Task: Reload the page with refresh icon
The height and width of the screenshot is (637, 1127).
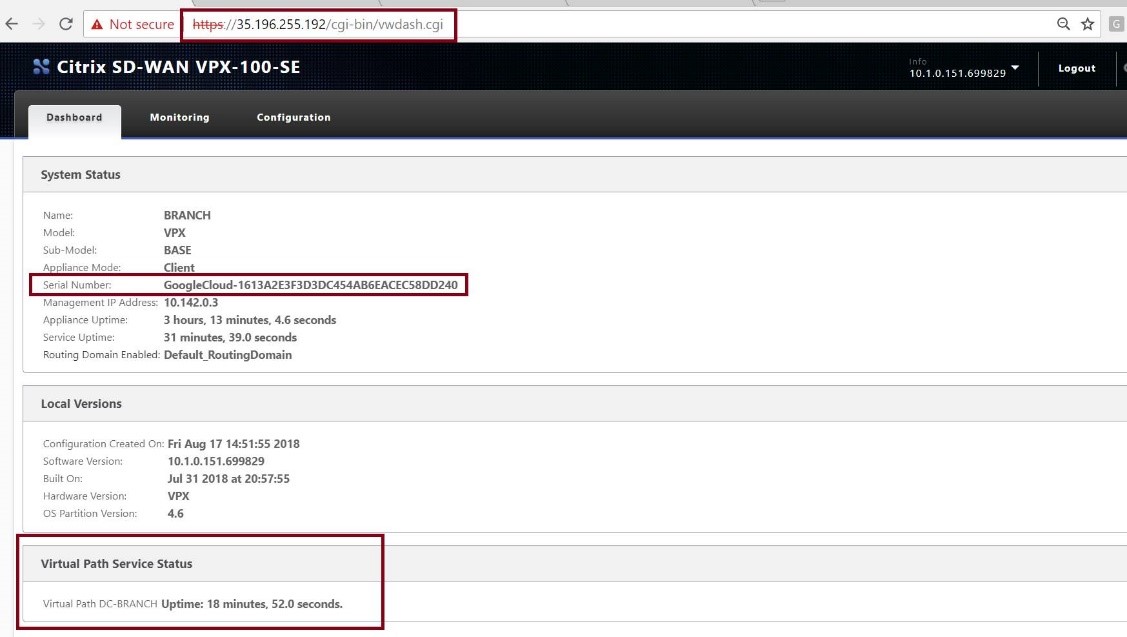Action: pos(66,24)
